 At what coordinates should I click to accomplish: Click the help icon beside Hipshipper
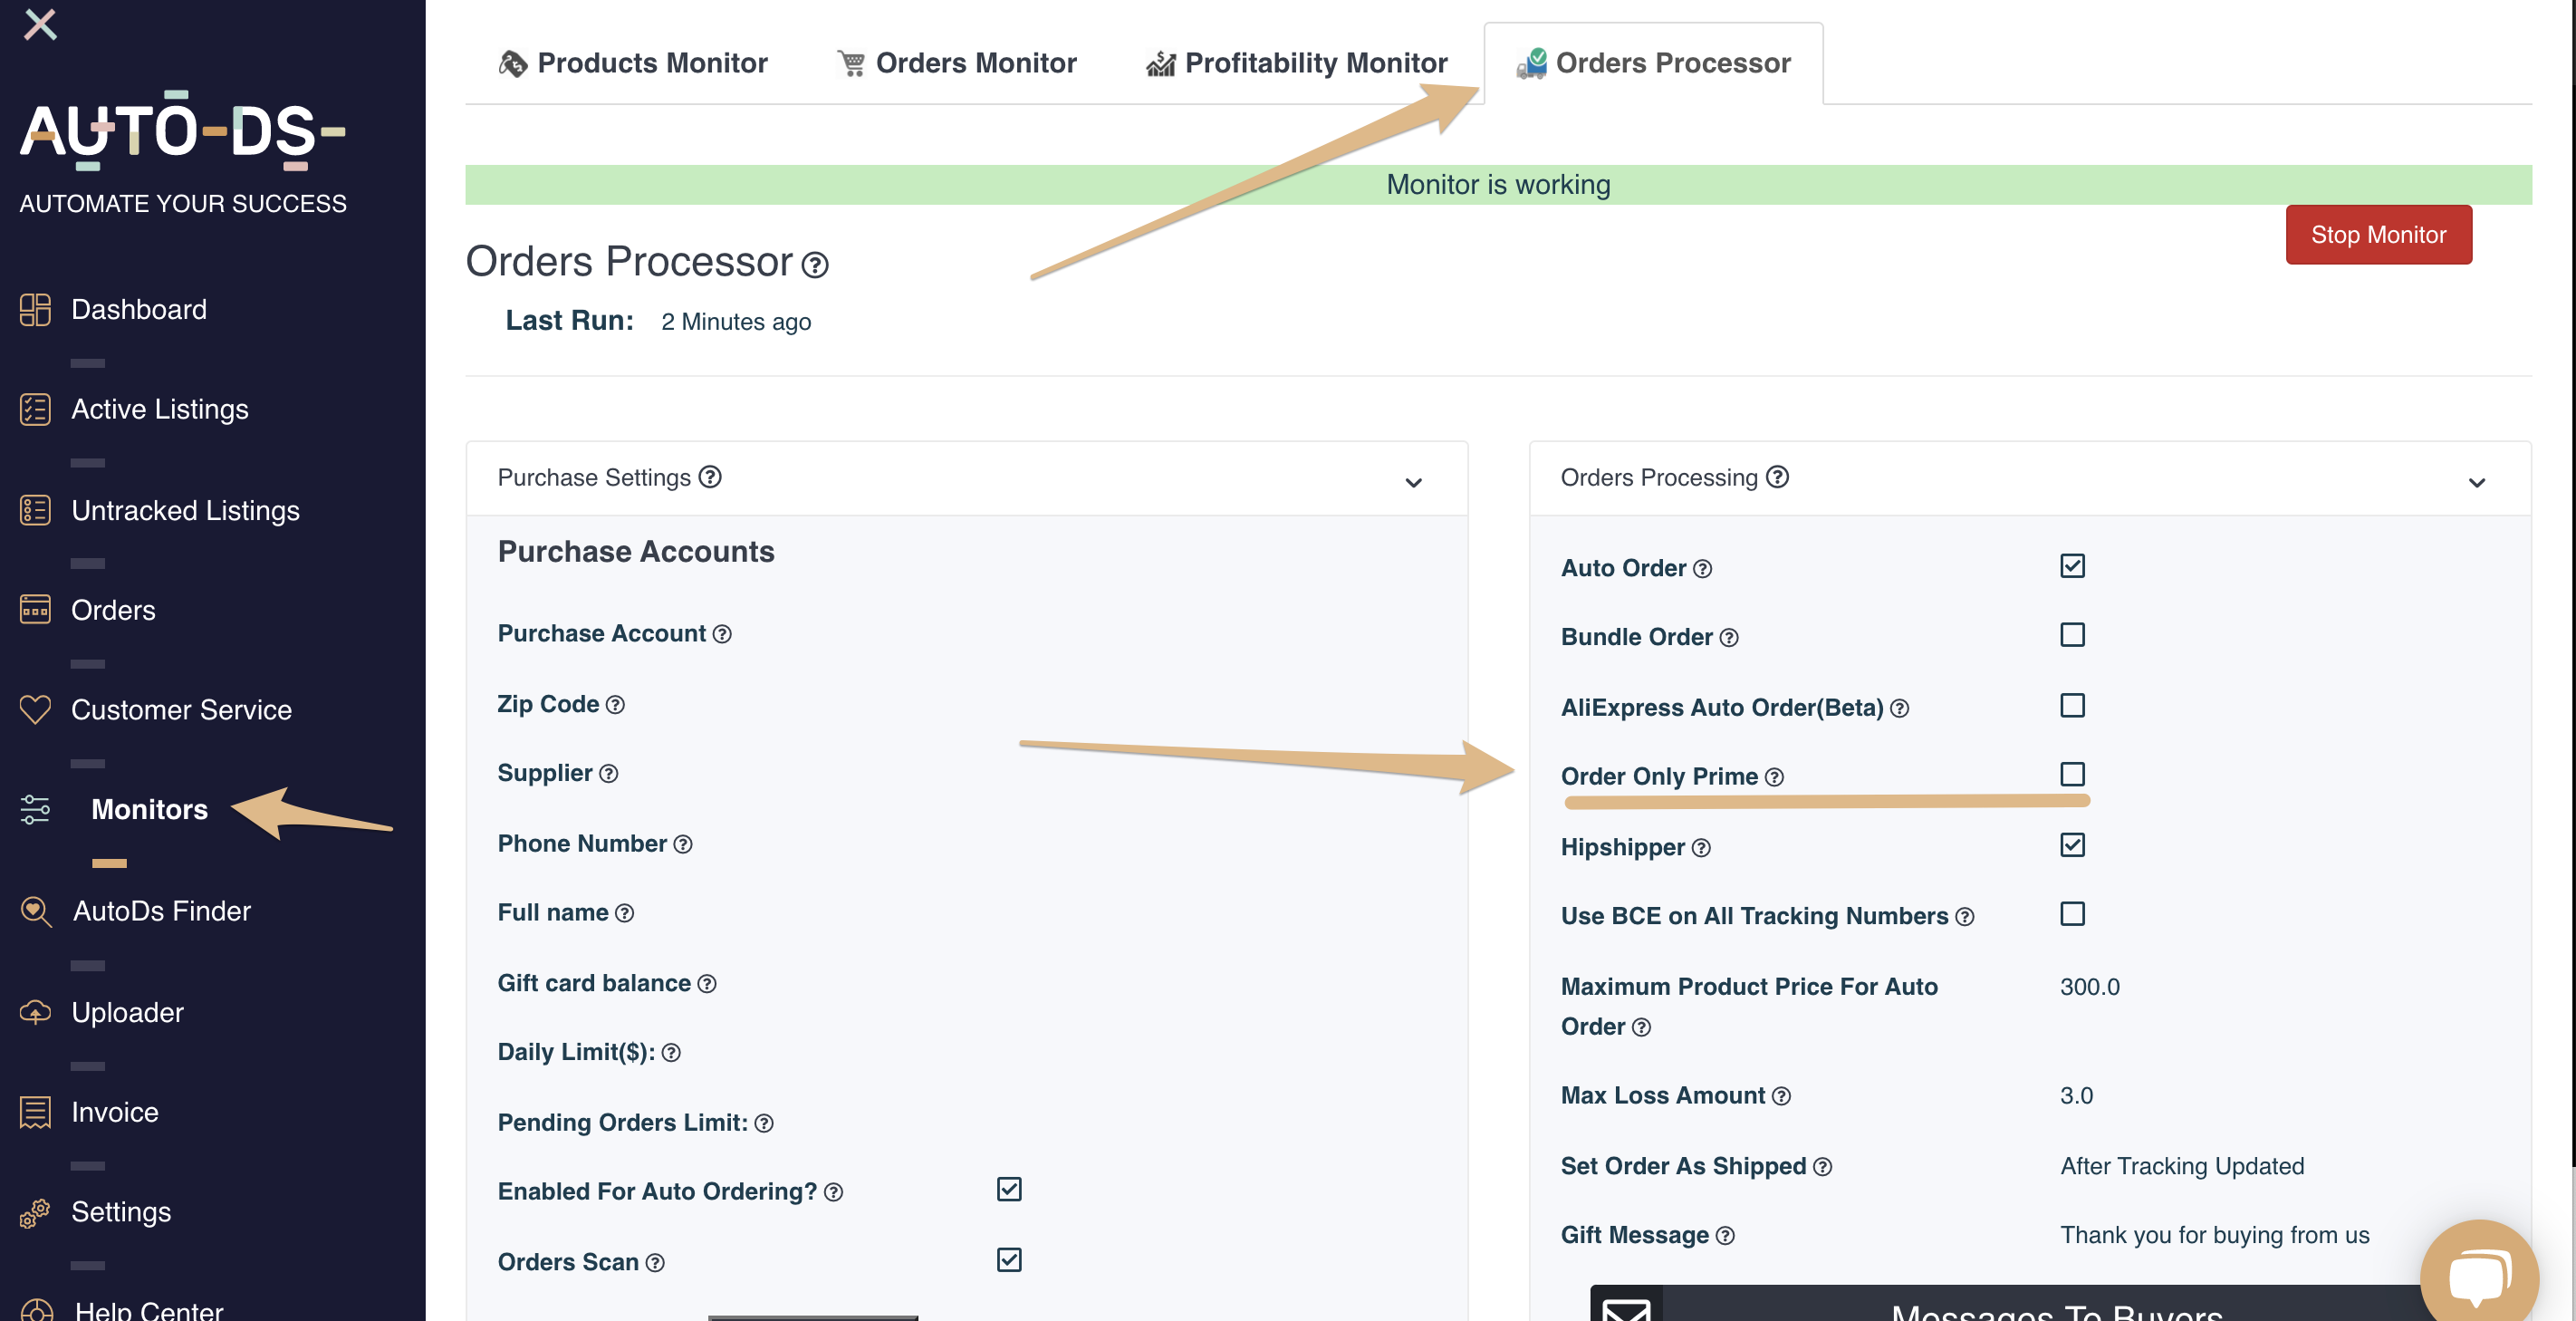click(x=1701, y=848)
